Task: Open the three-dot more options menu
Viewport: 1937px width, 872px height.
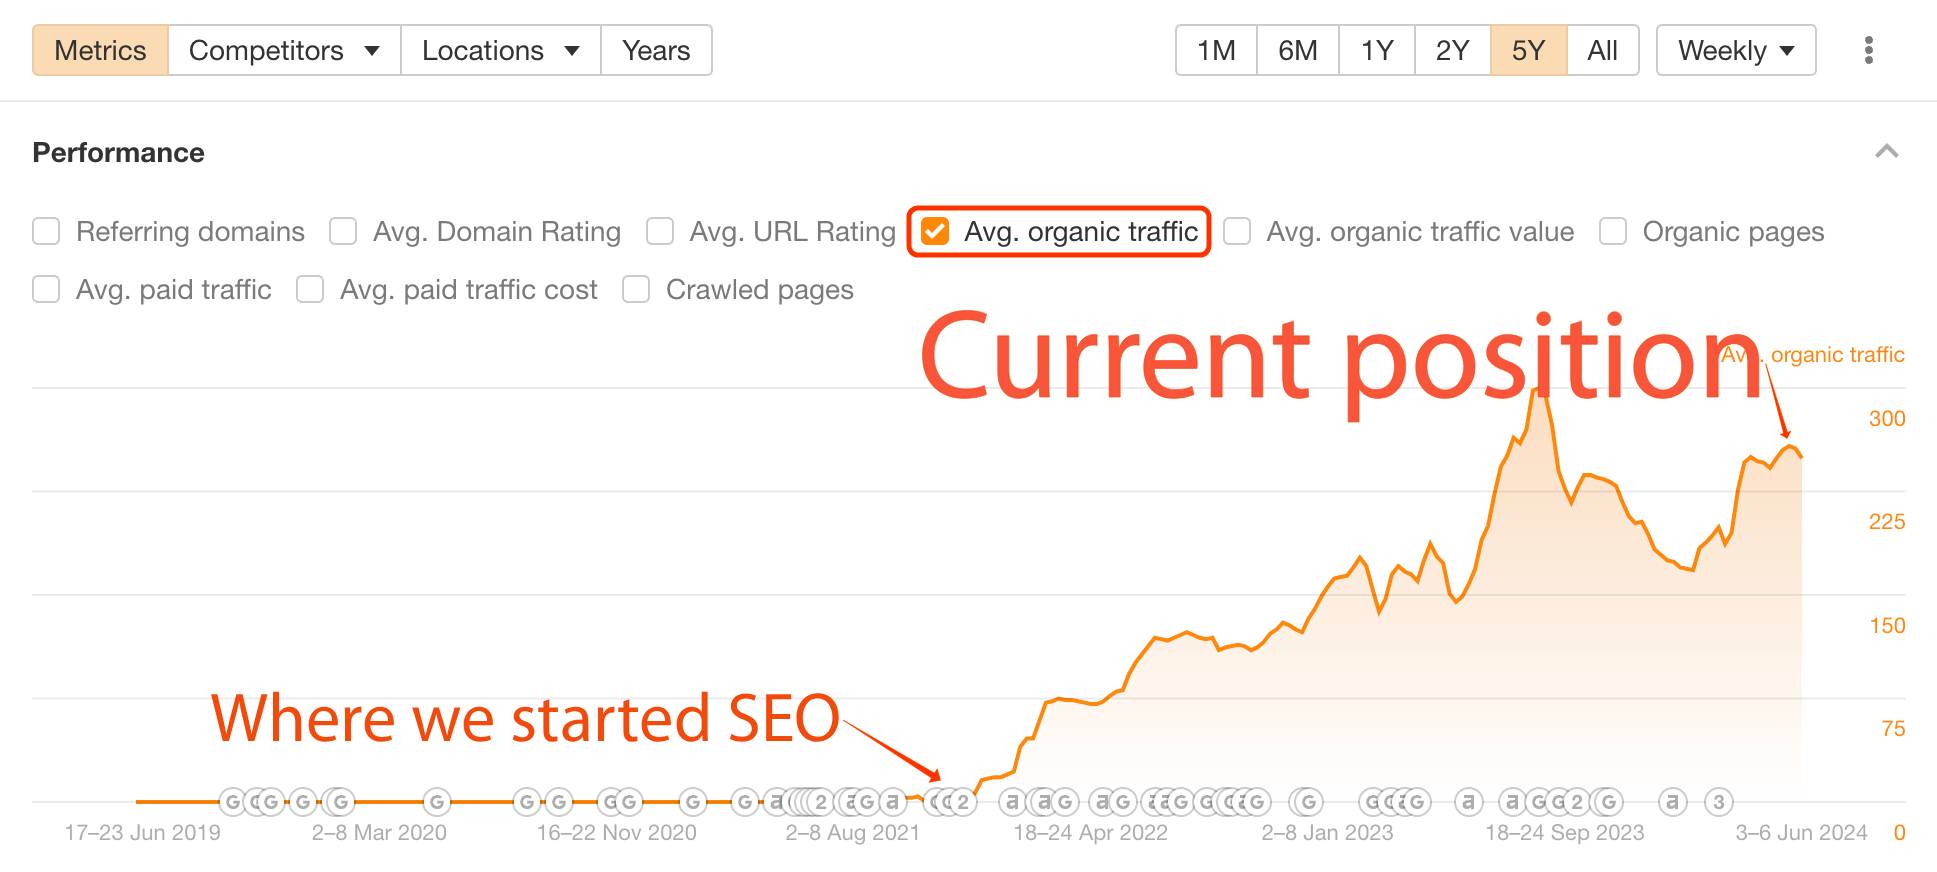Action: point(1868,50)
